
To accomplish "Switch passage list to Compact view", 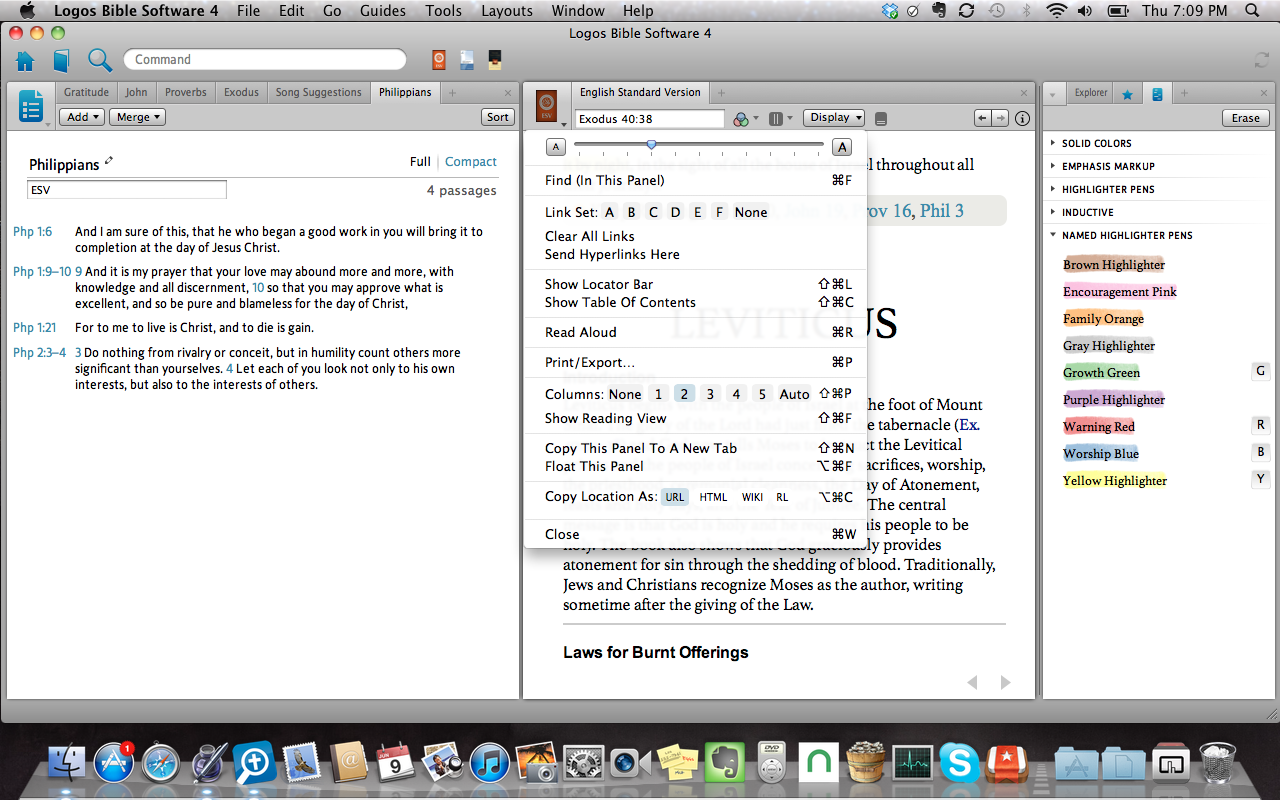I will (x=471, y=161).
